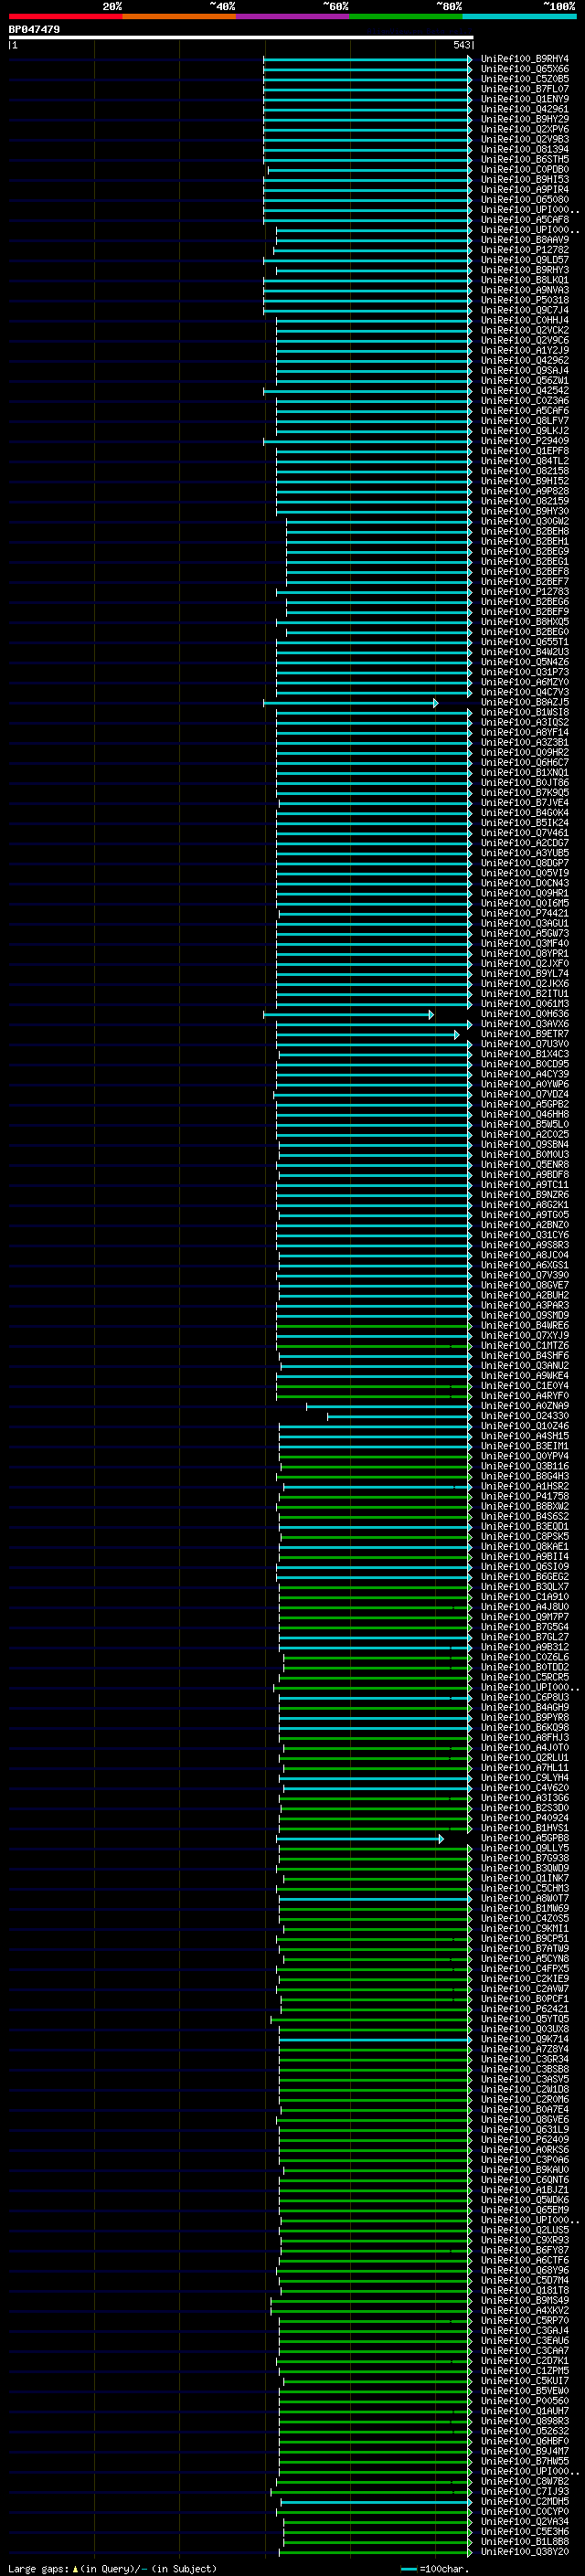Open the UniRef100_Q1ENY9 hit
Screen dimensions: 585x2576
pyautogui.click(x=524, y=99)
